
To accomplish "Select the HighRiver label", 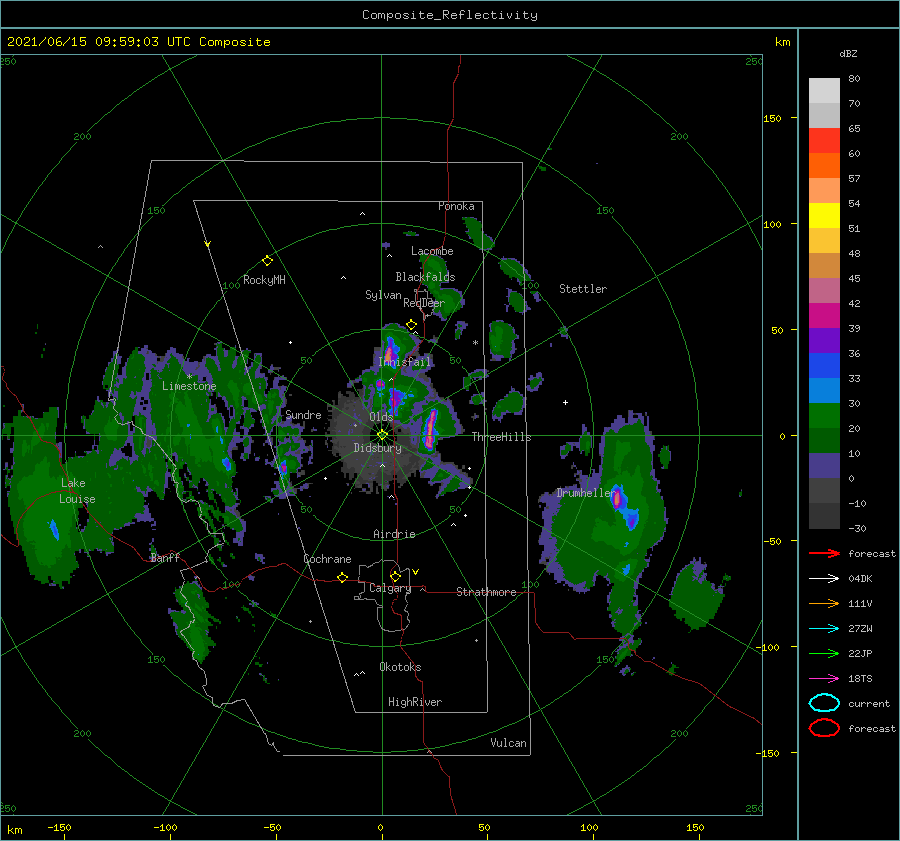I will (415, 702).
